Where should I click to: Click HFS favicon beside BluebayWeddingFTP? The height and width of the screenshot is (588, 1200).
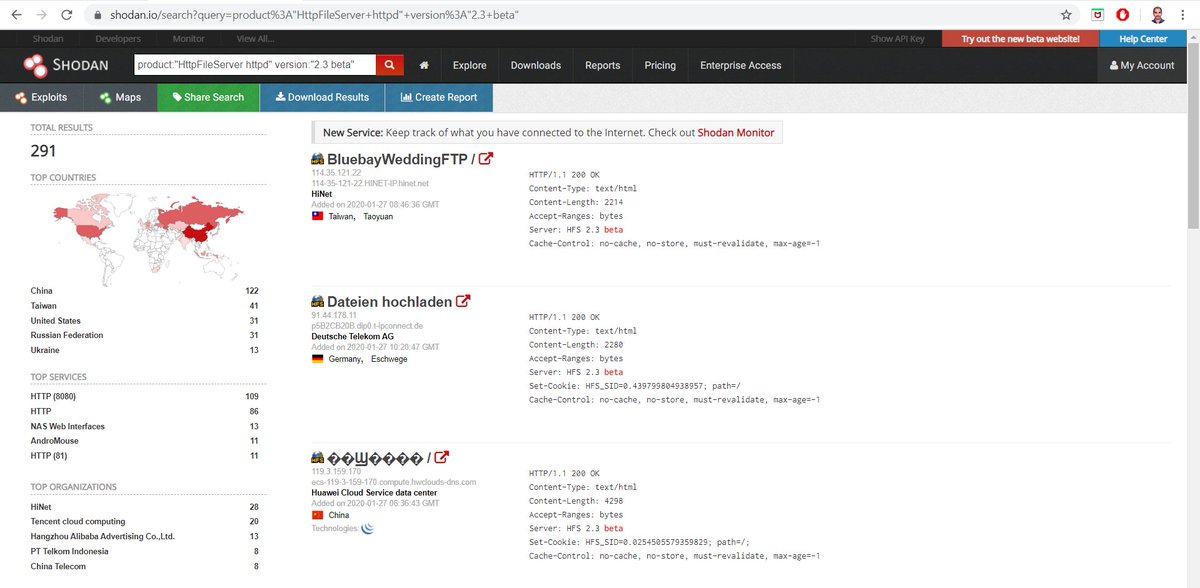(x=318, y=159)
